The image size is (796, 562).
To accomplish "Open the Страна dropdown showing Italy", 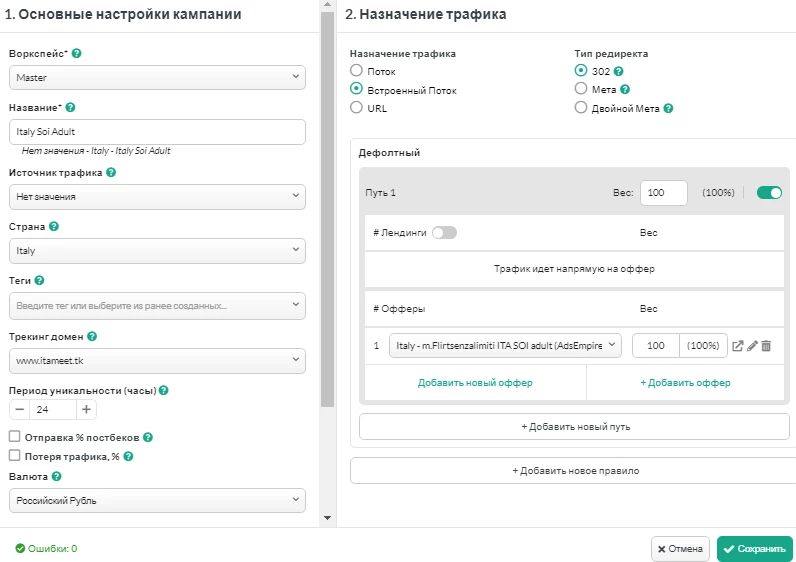I will (157, 251).
